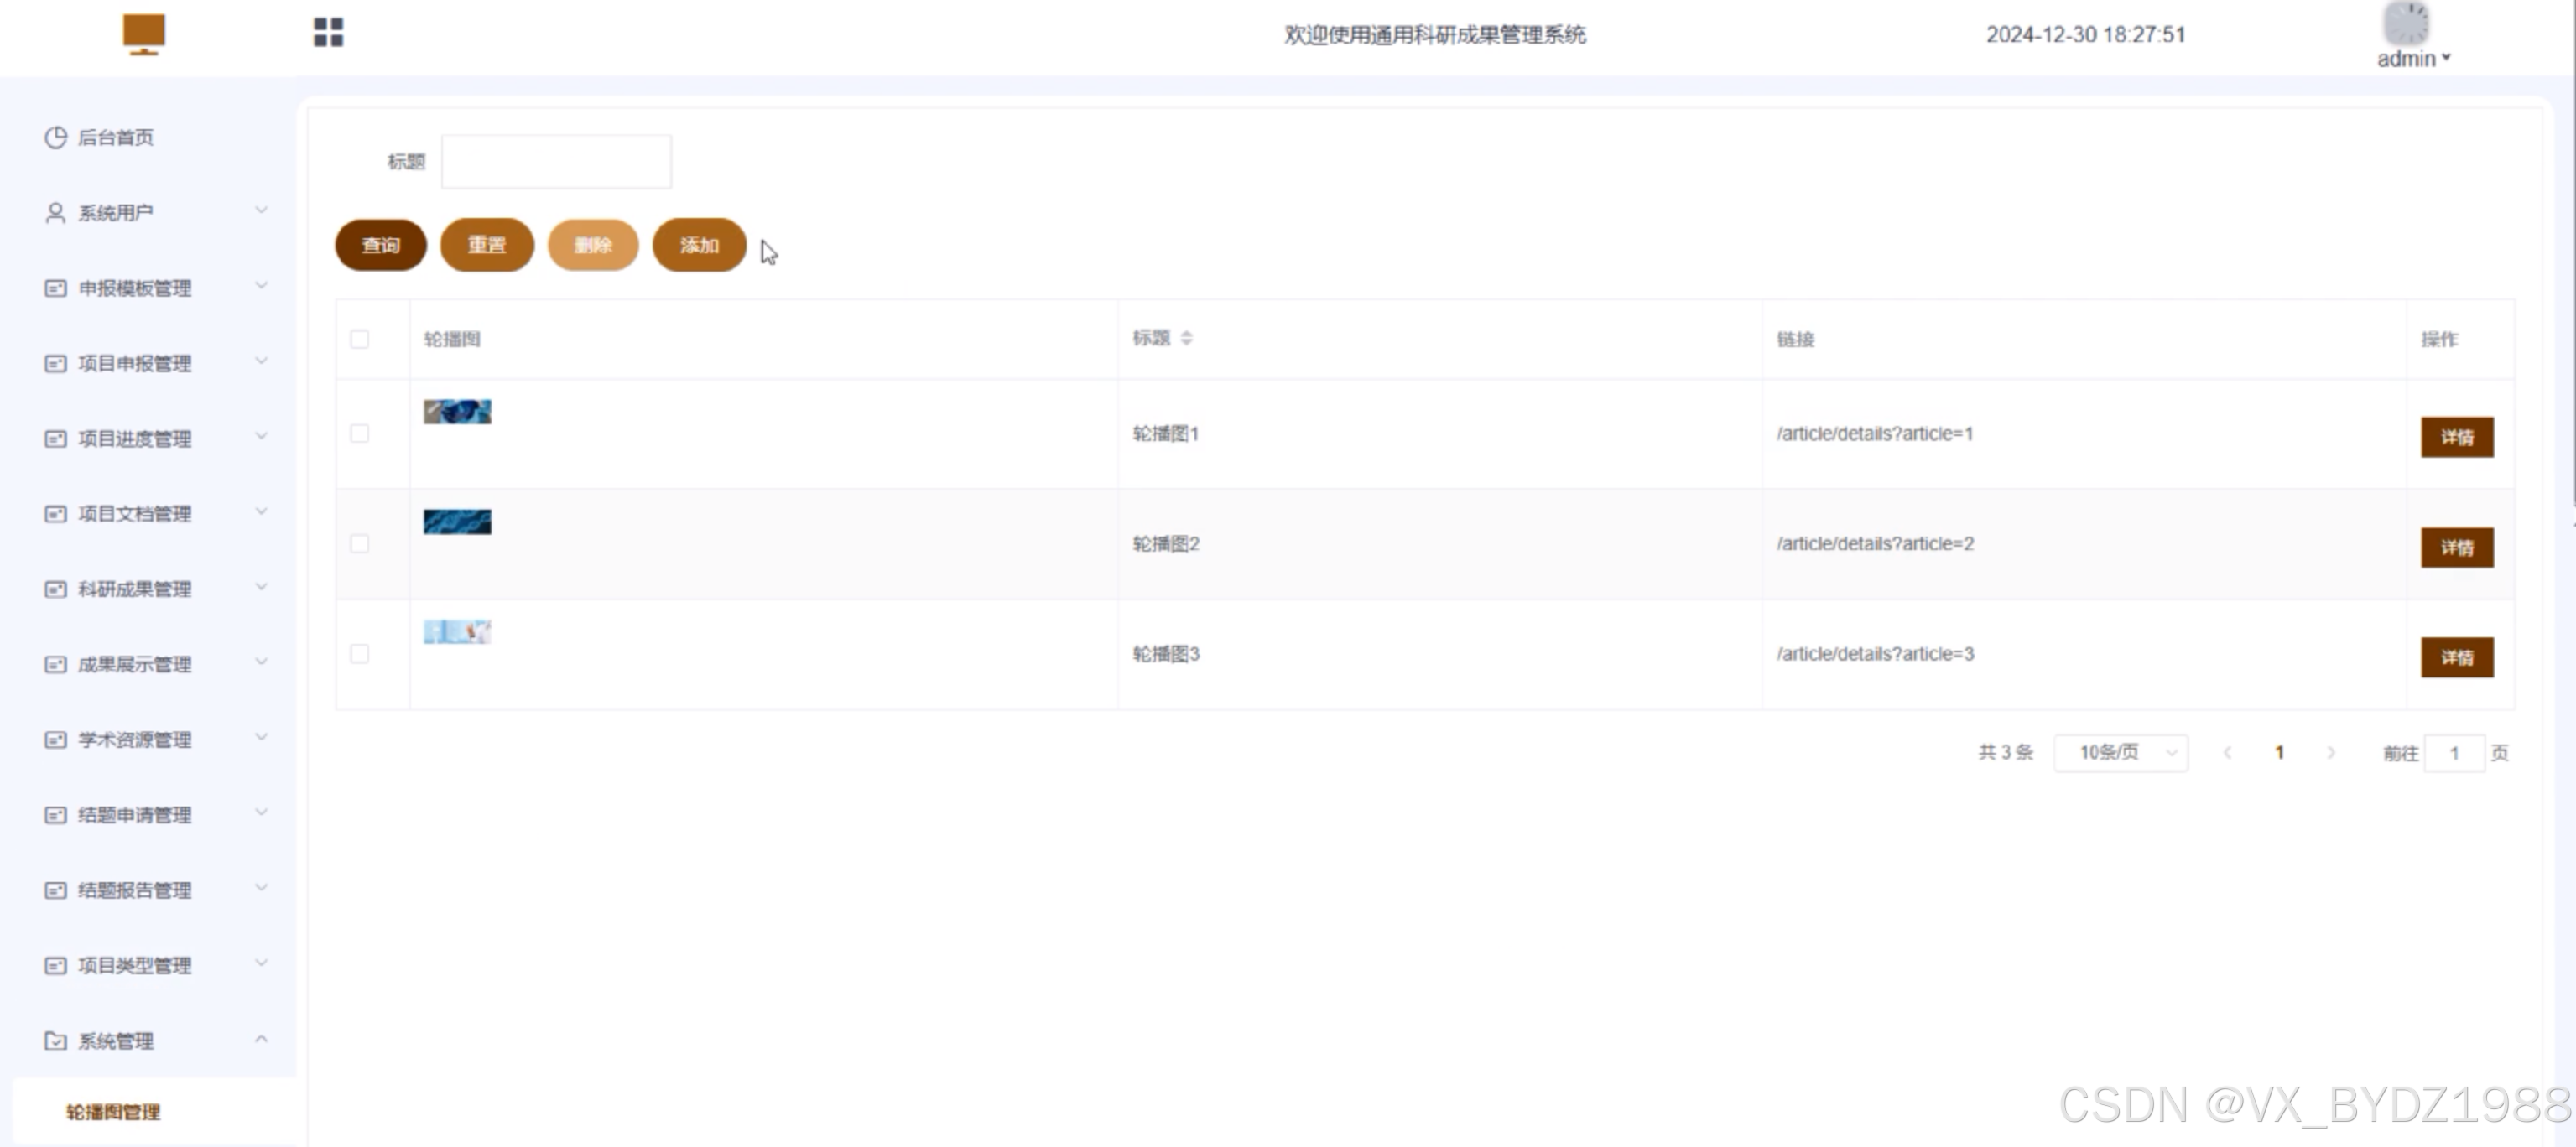
Task: Expand the 项目申报管理 sidebar menu
Action: pos(135,363)
